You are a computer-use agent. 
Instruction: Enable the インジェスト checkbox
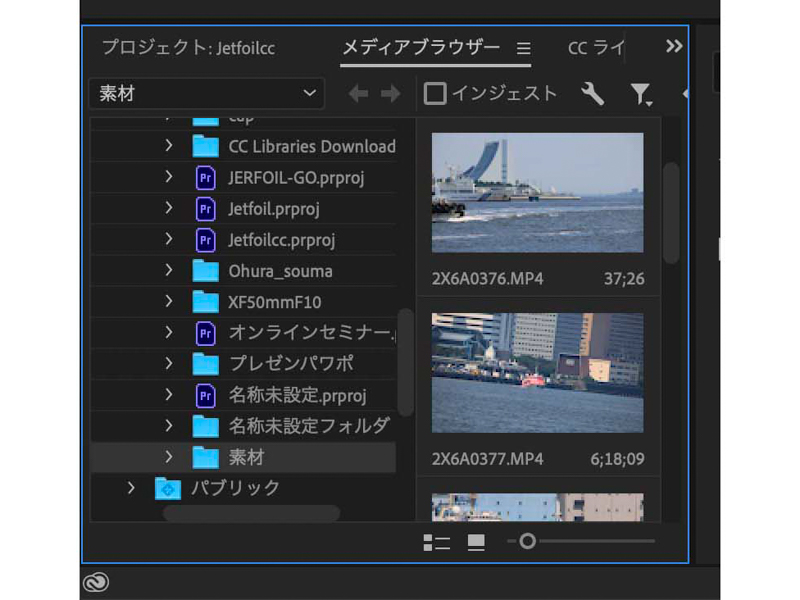point(436,93)
